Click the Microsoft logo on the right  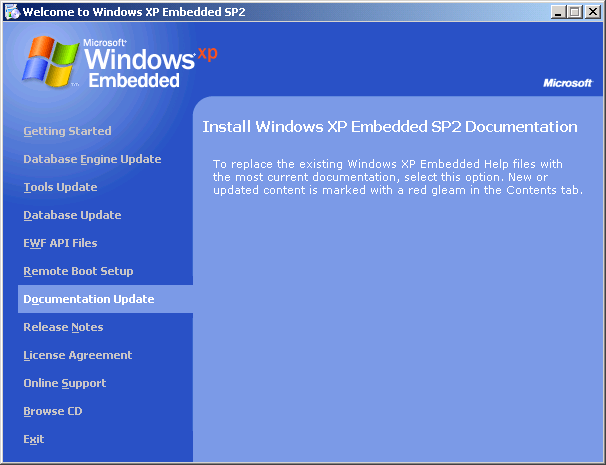coord(567,83)
